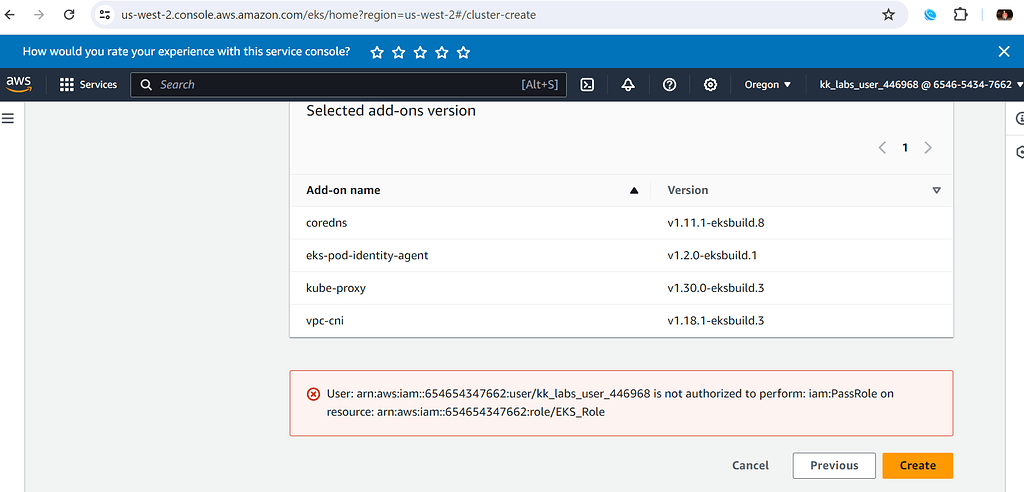Sort by Version column arrow
Viewport: 1024px width, 492px height.
936,190
